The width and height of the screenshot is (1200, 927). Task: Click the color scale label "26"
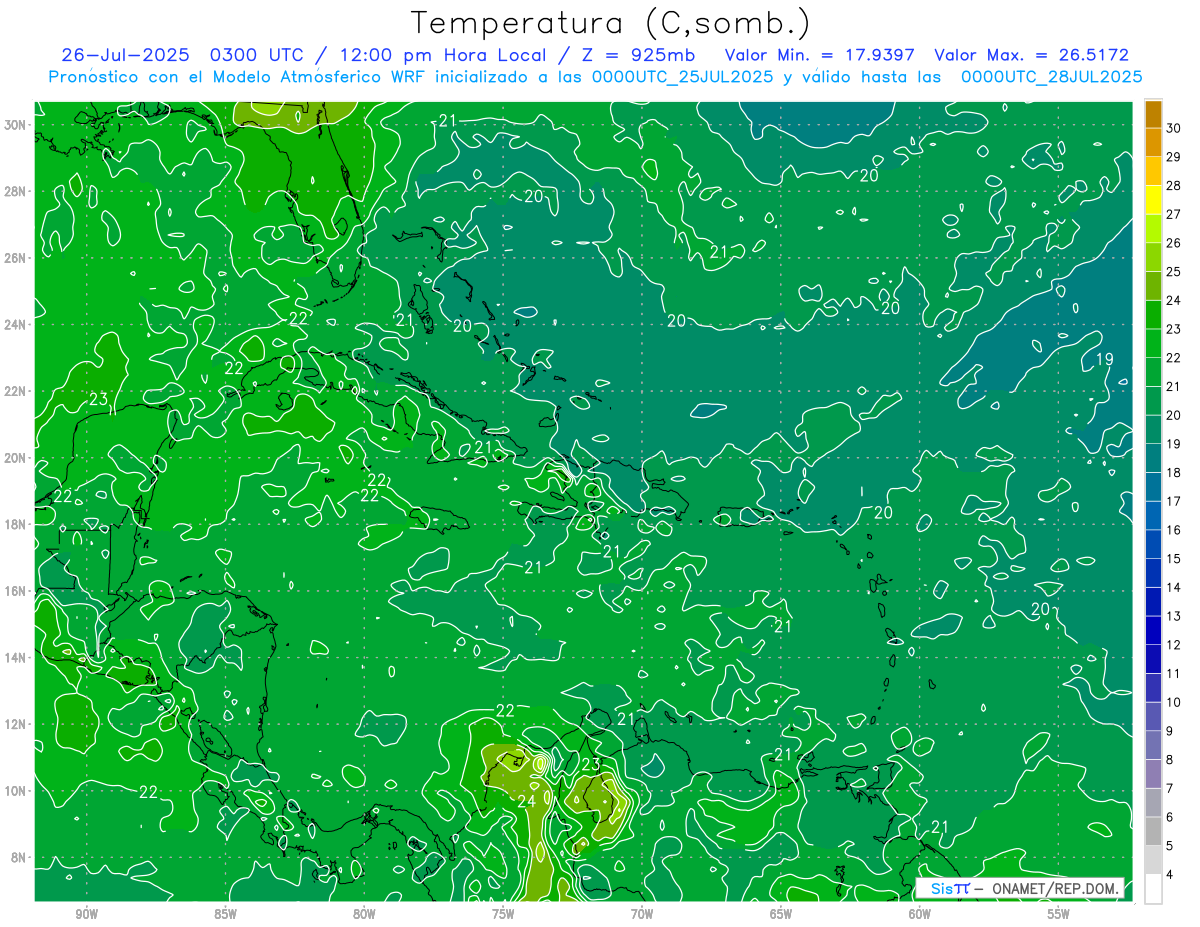(x=1174, y=243)
